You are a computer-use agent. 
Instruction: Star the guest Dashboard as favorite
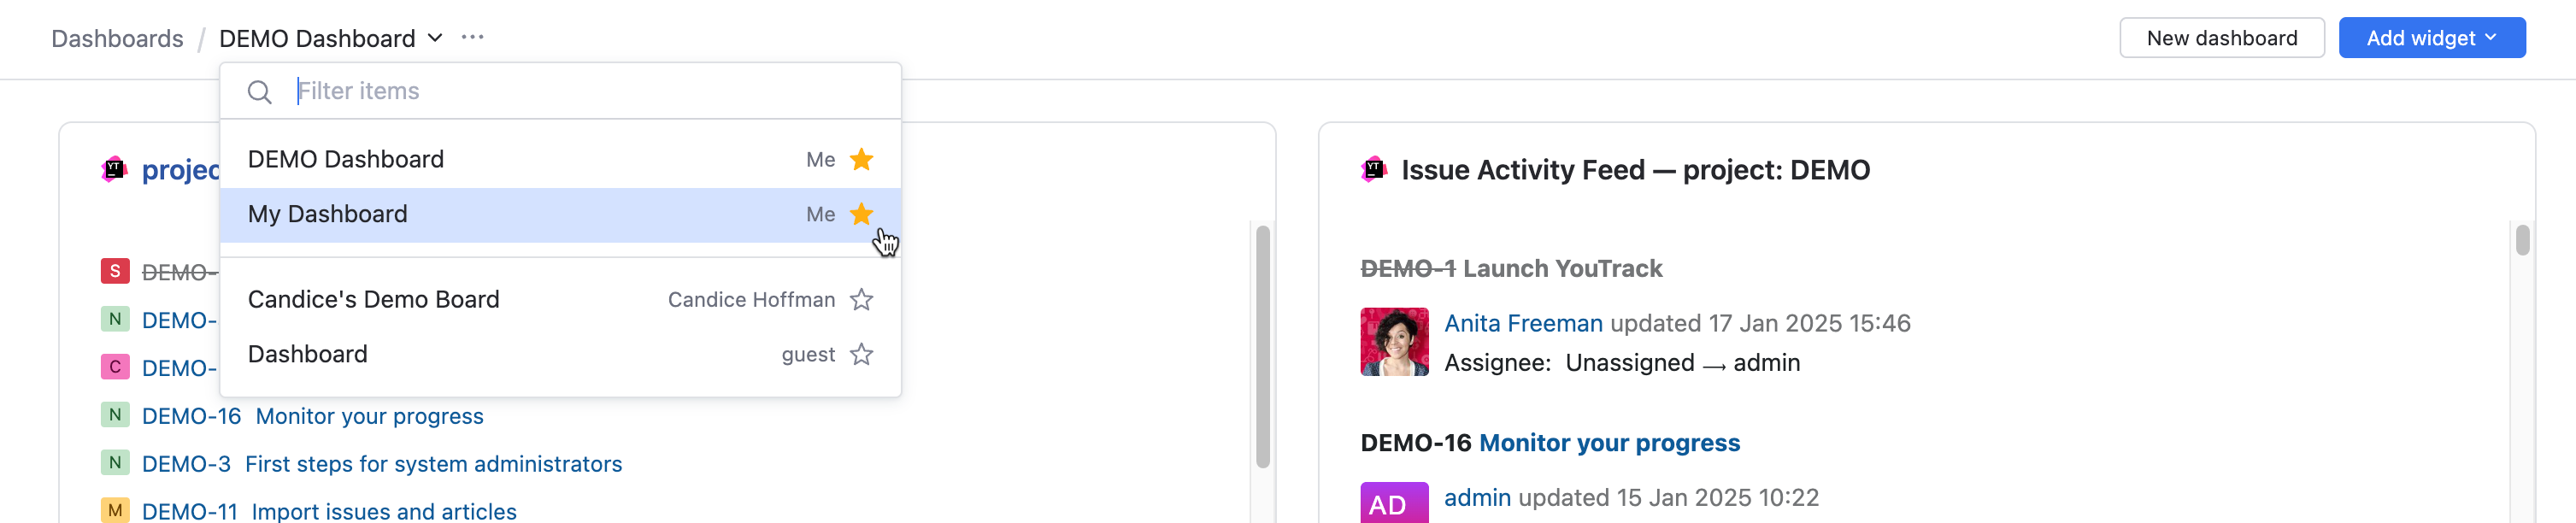pos(861,355)
